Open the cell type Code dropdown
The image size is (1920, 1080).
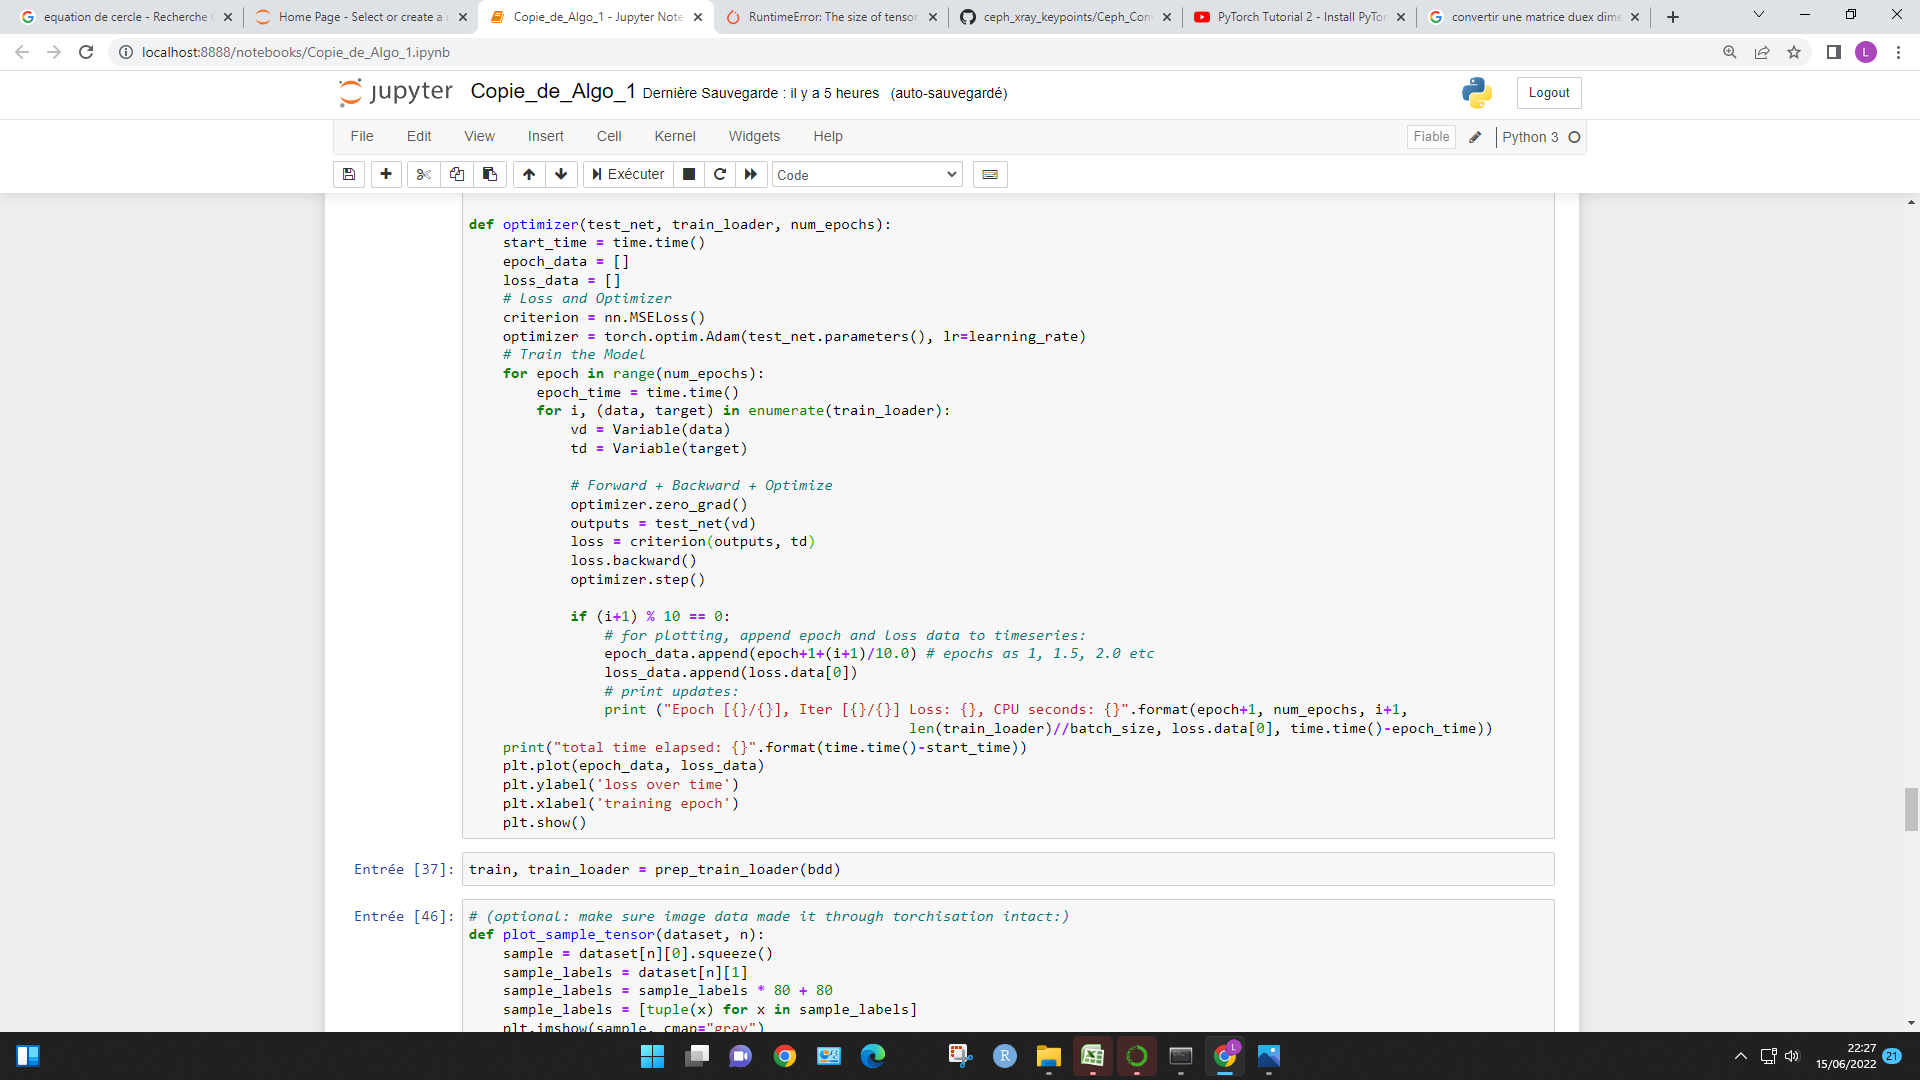pos(866,175)
